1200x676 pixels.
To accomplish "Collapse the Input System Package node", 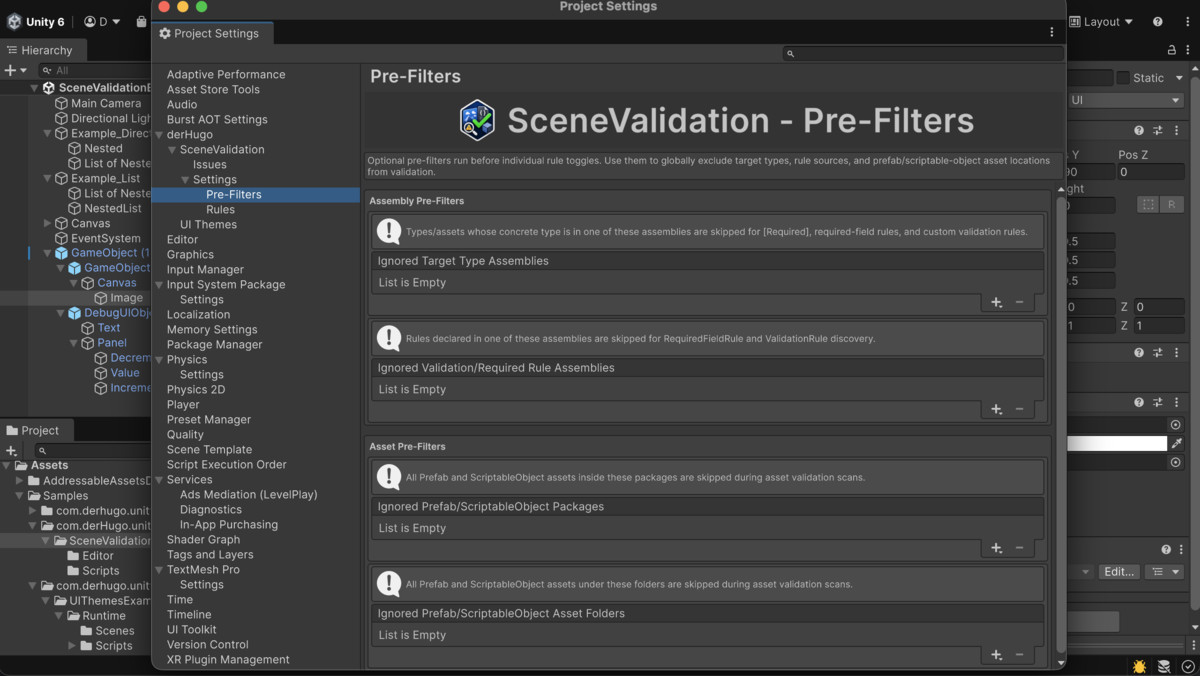I will pyautogui.click(x=159, y=285).
